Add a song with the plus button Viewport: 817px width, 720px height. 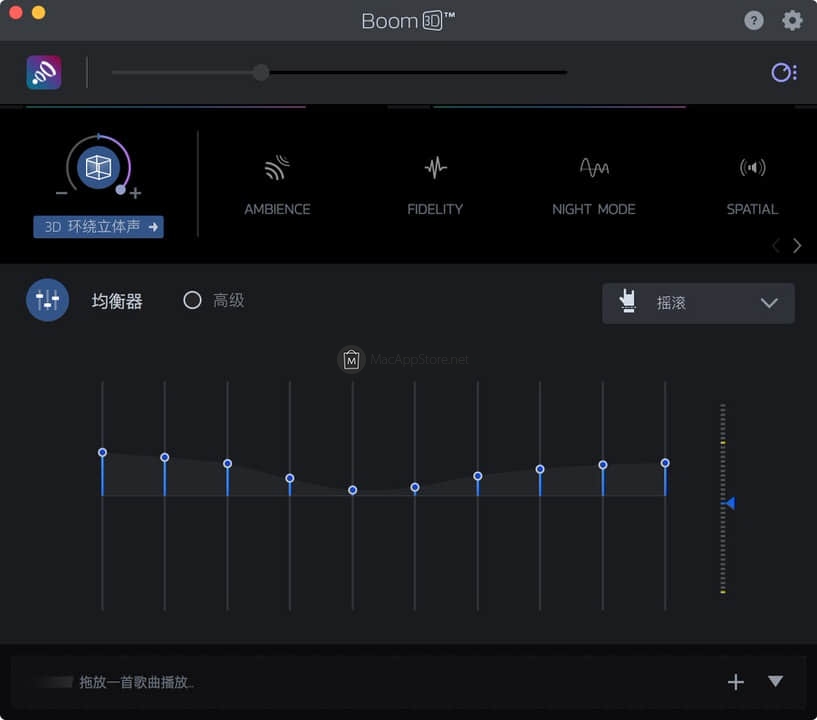point(736,682)
